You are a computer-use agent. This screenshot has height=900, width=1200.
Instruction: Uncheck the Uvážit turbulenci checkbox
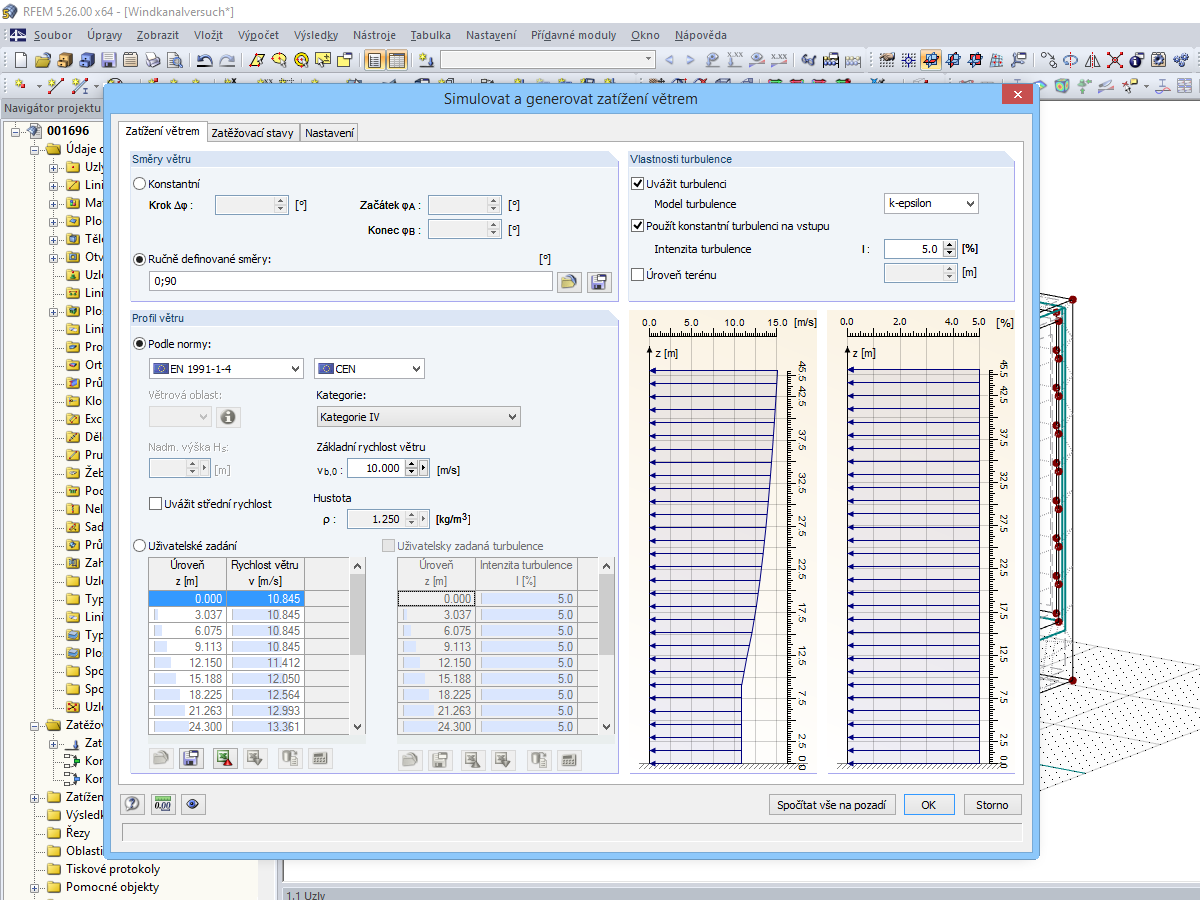coord(638,184)
